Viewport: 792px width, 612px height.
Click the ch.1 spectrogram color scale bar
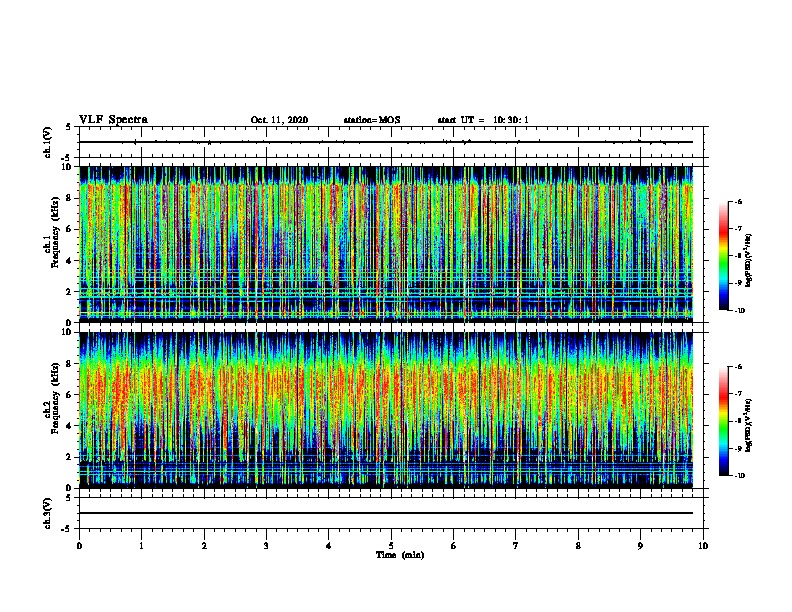(x=723, y=256)
